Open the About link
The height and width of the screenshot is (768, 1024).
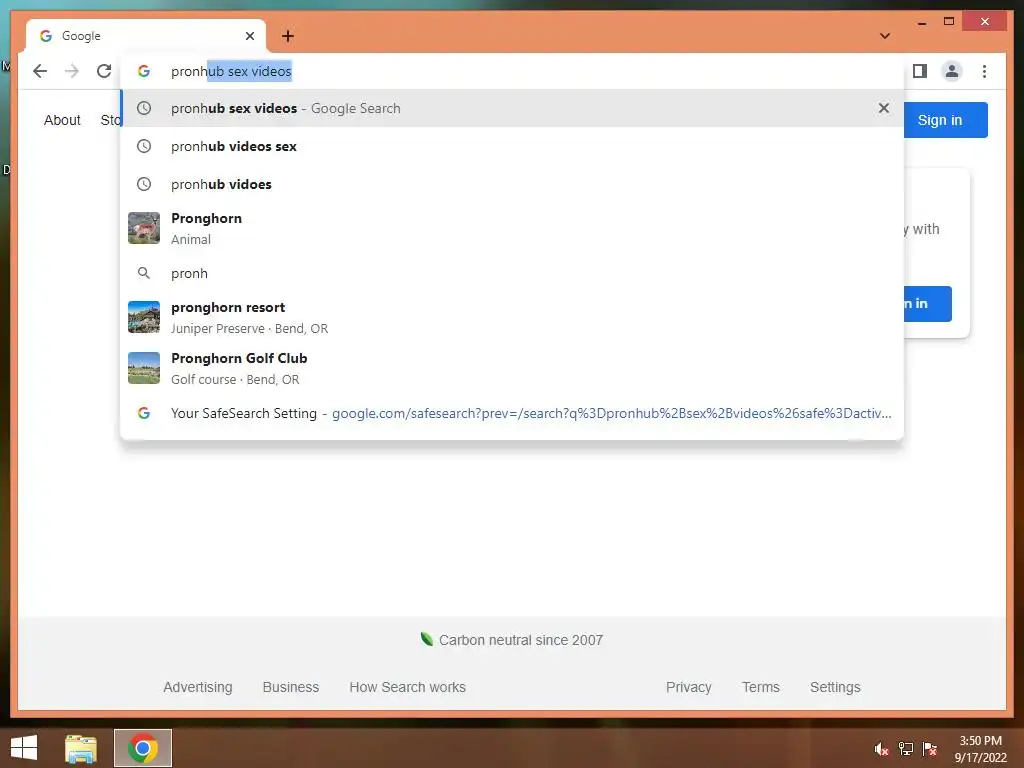(62, 120)
